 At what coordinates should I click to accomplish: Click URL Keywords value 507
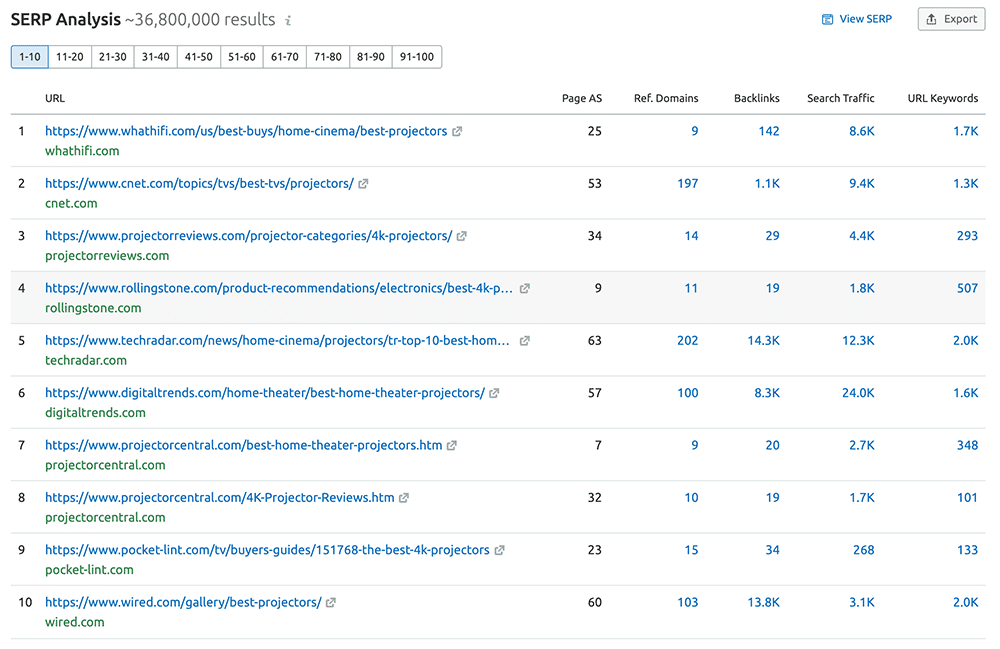tap(967, 288)
